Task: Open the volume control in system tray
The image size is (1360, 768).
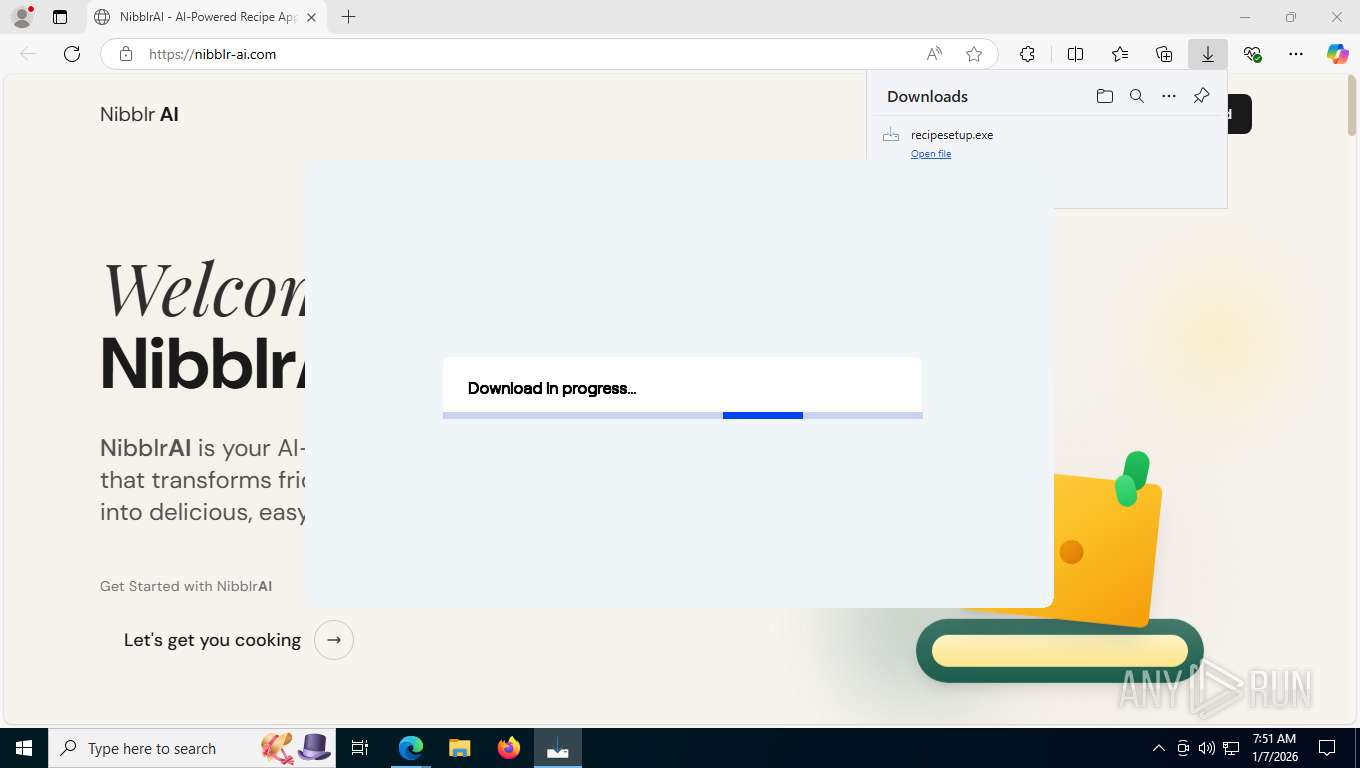Action: 1207,748
